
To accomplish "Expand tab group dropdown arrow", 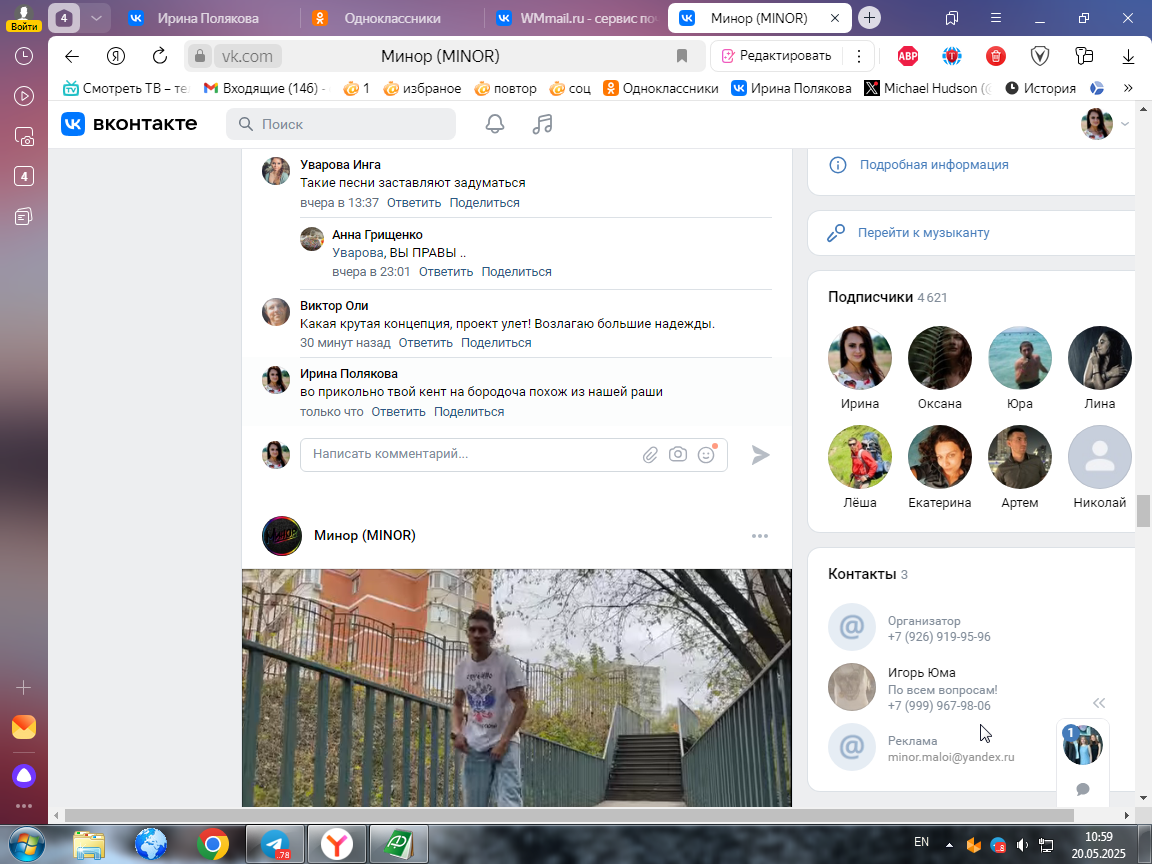I will click(x=96, y=18).
